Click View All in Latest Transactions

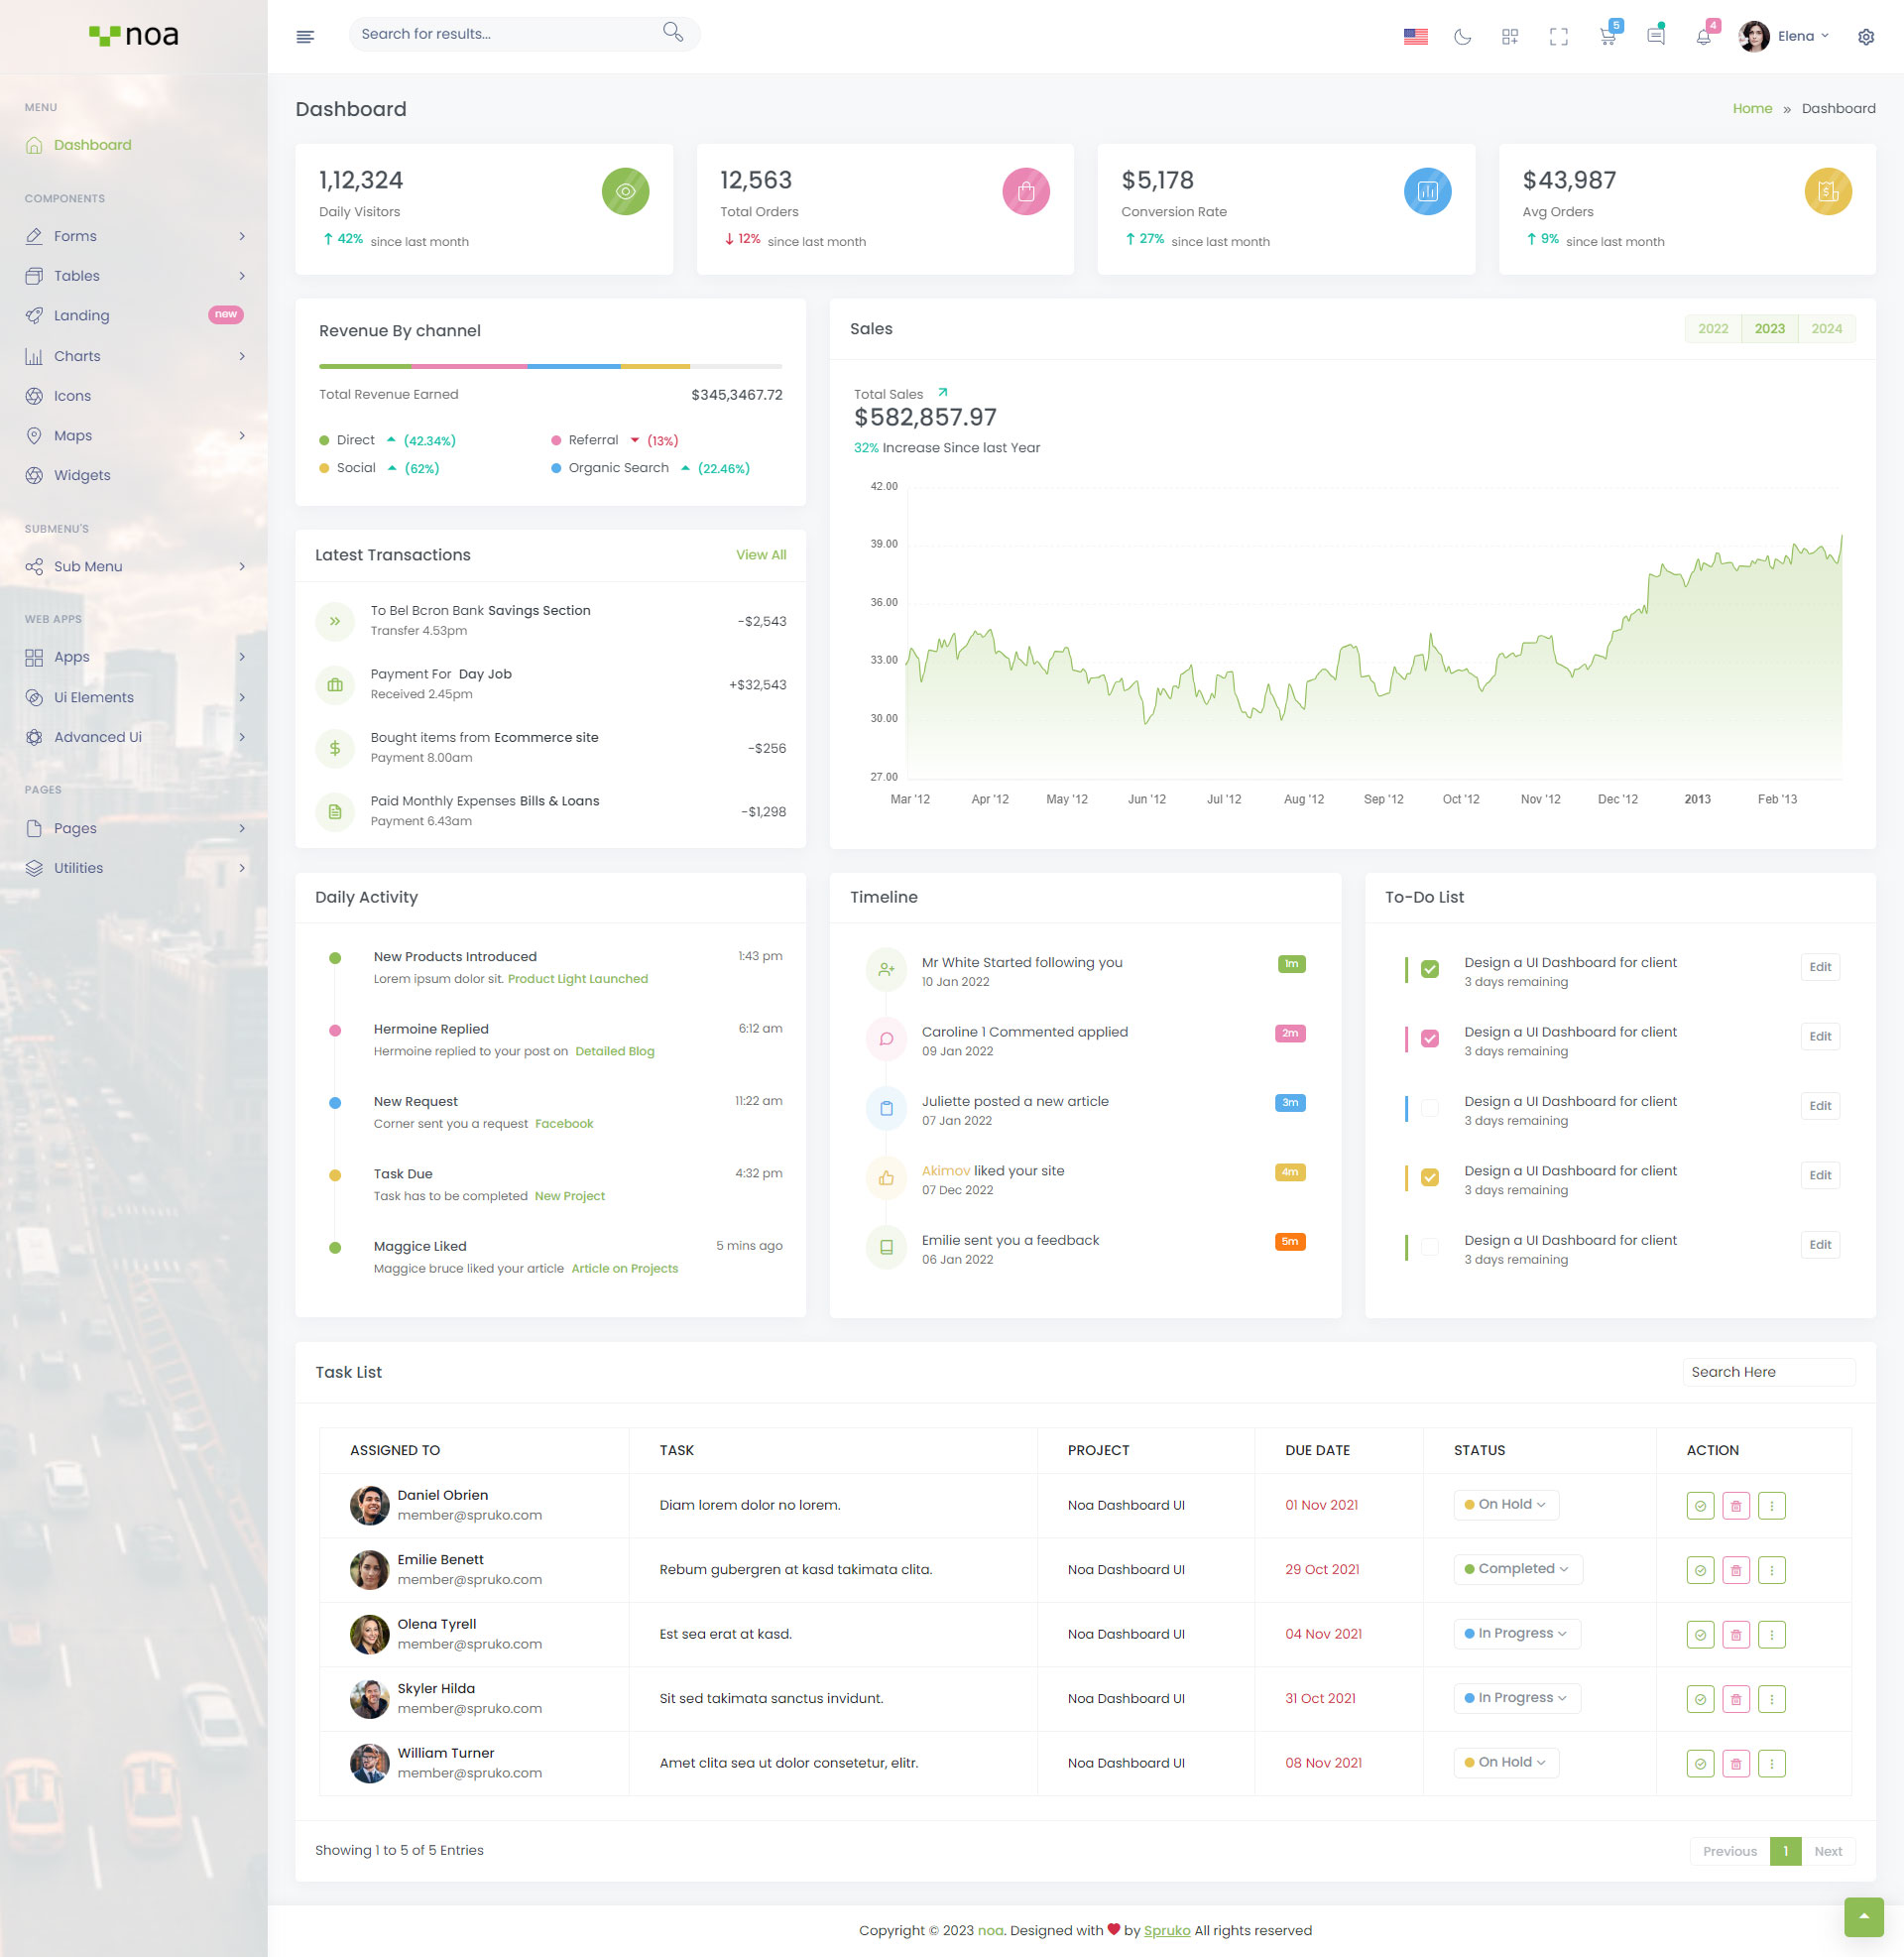[x=760, y=555]
